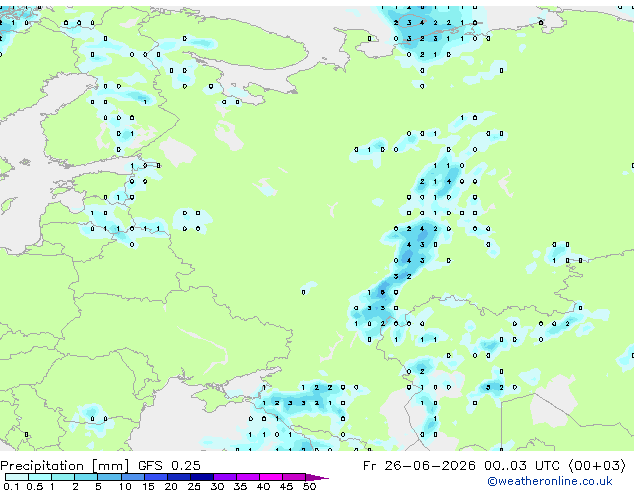Image resolution: width=634 pixels, height=490 pixels.
Task: Click the '15' legend scale label
Action: tap(148, 486)
